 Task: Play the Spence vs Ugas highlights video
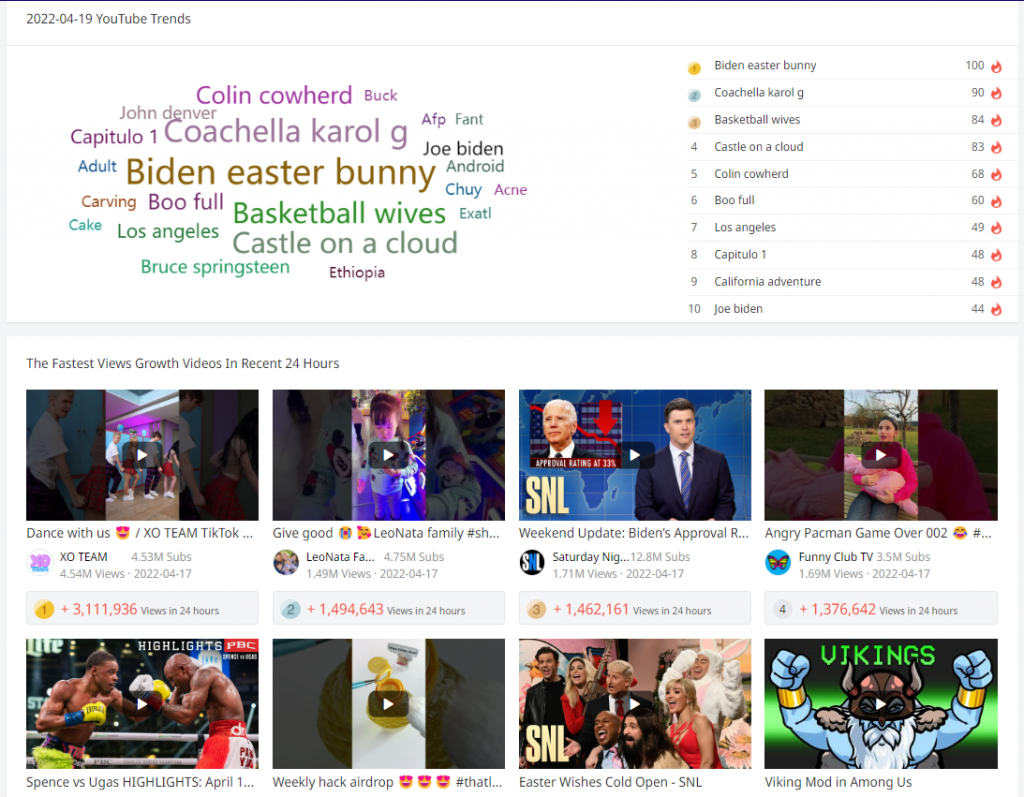coord(142,704)
